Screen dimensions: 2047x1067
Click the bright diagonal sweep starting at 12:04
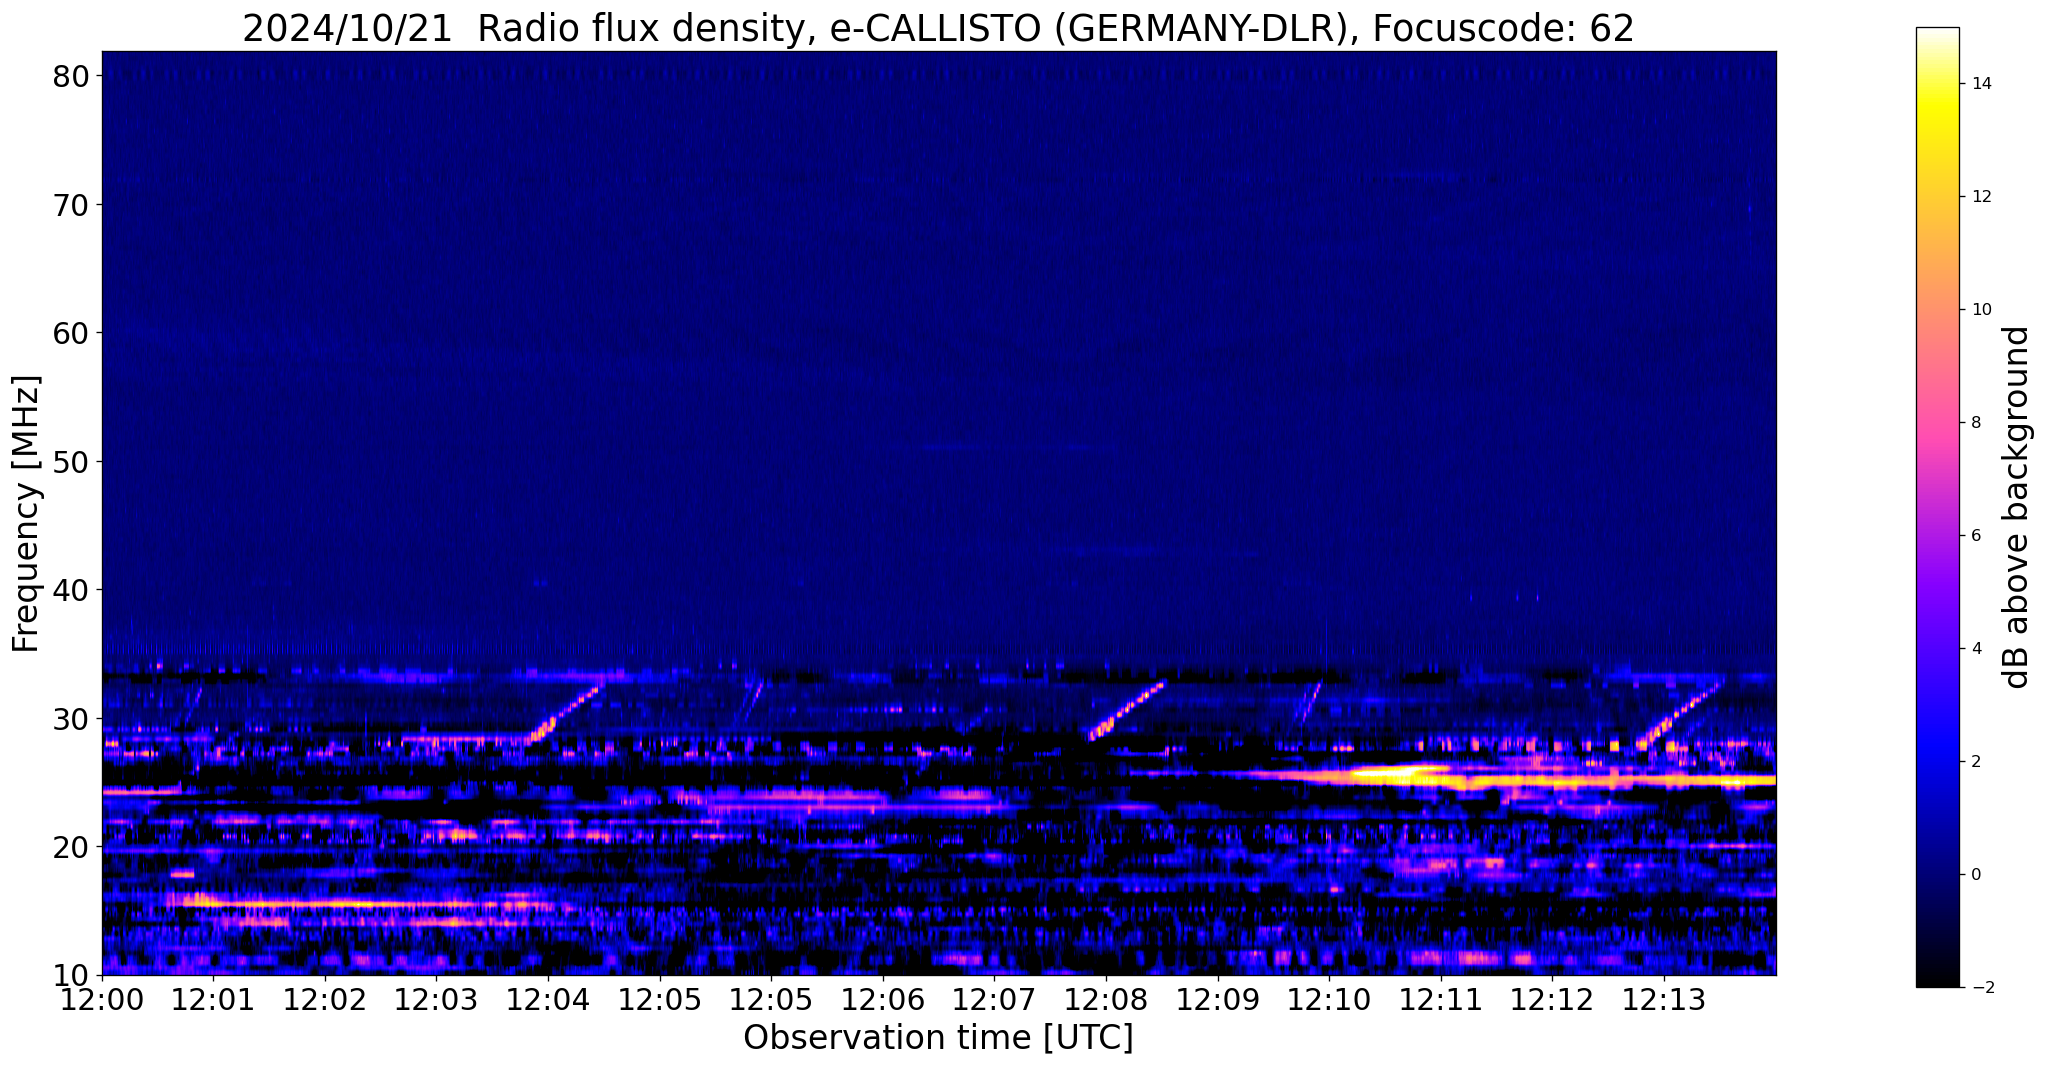click(563, 714)
